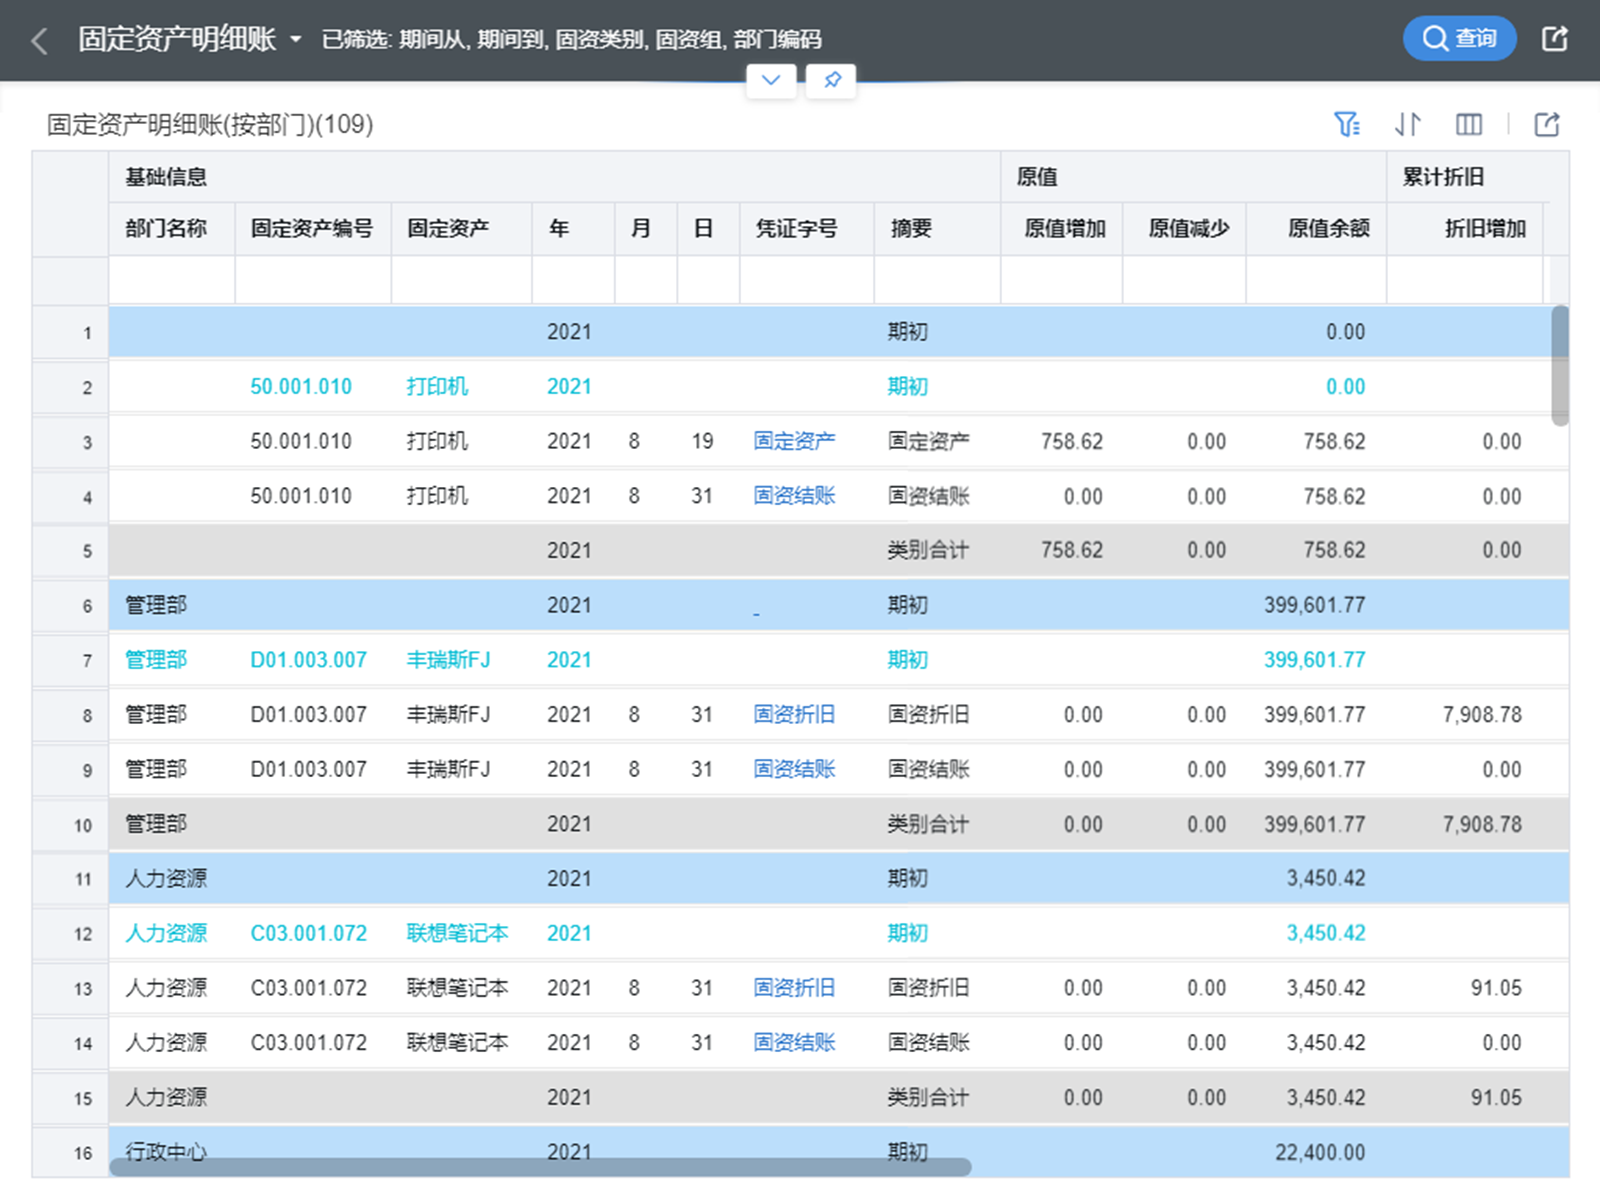Open the 固资结账 link in row 14
This screenshot has height=1200, width=1600.
click(x=794, y=1043)
